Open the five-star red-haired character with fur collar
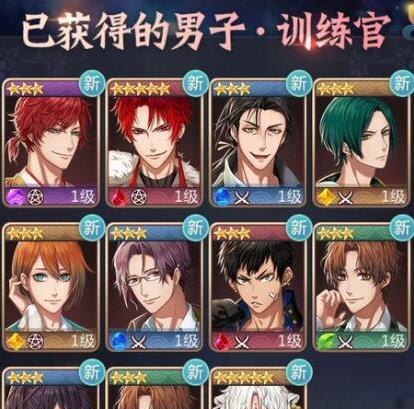This screenshot has height=409, width=414. (x=154, y=143)
